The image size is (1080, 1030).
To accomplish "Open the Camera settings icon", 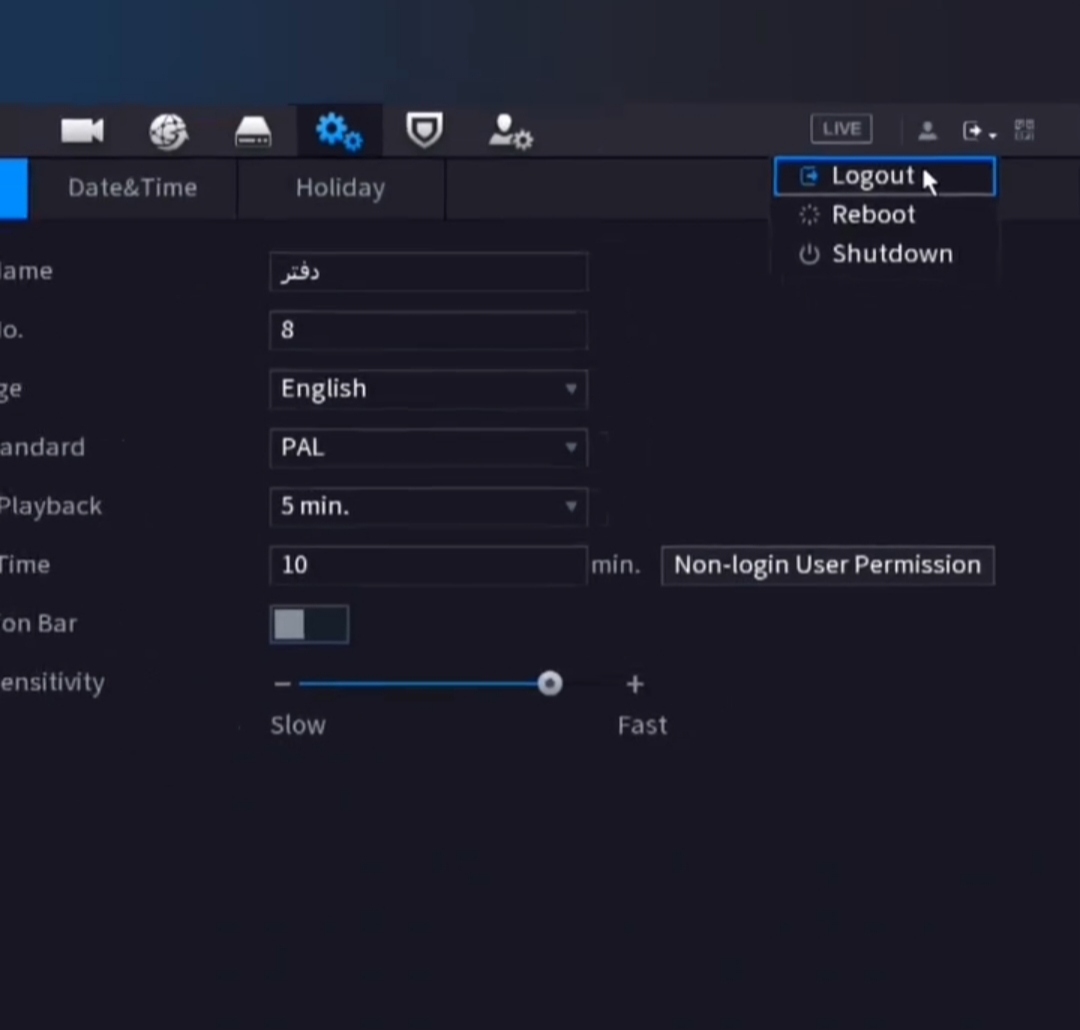I will (x=82, y=131).
